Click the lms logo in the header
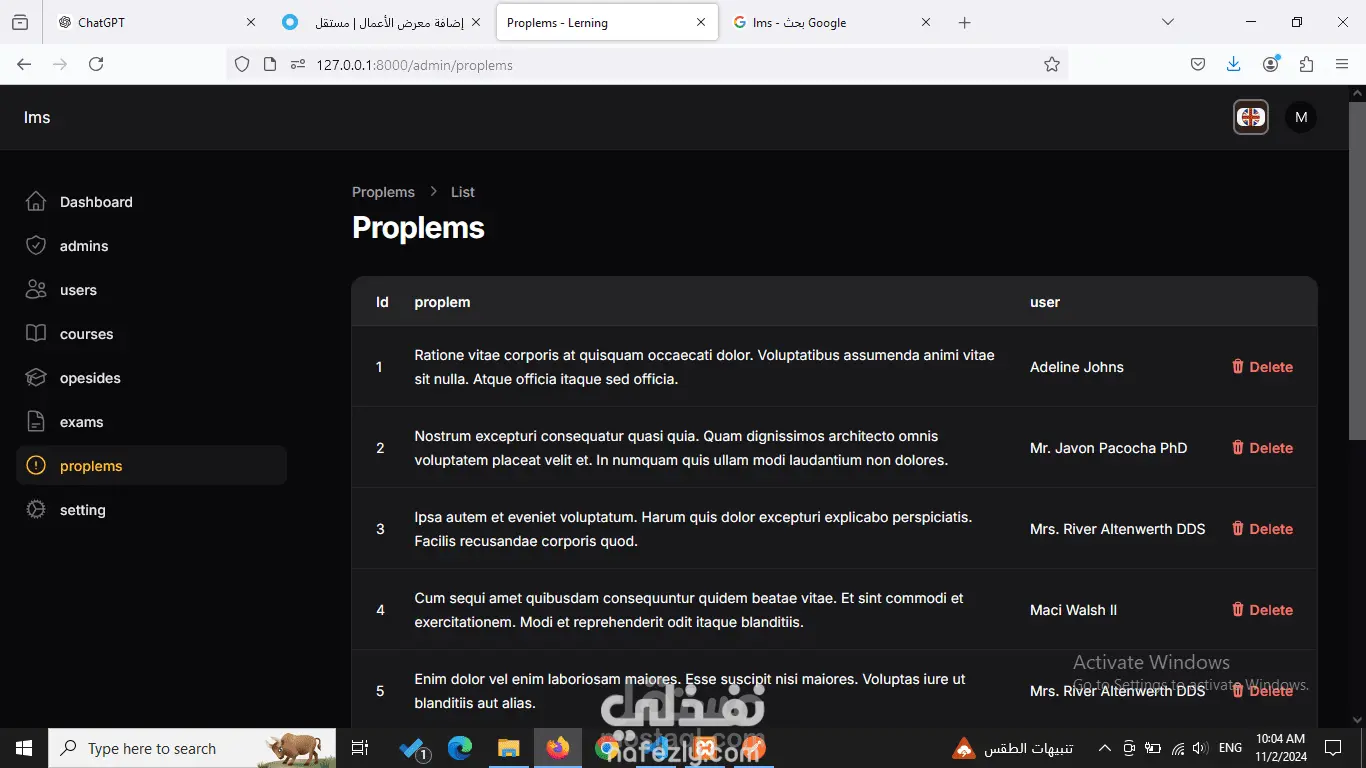 click(x=37, y=117)
